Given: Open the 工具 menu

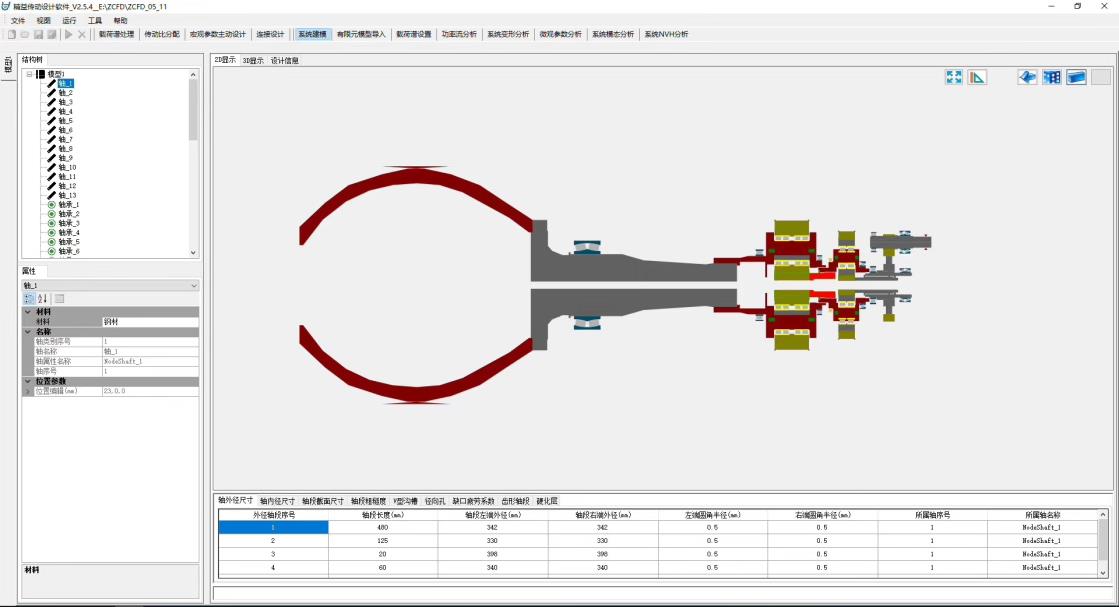Looking at the screenshot, I should (95, 20).
